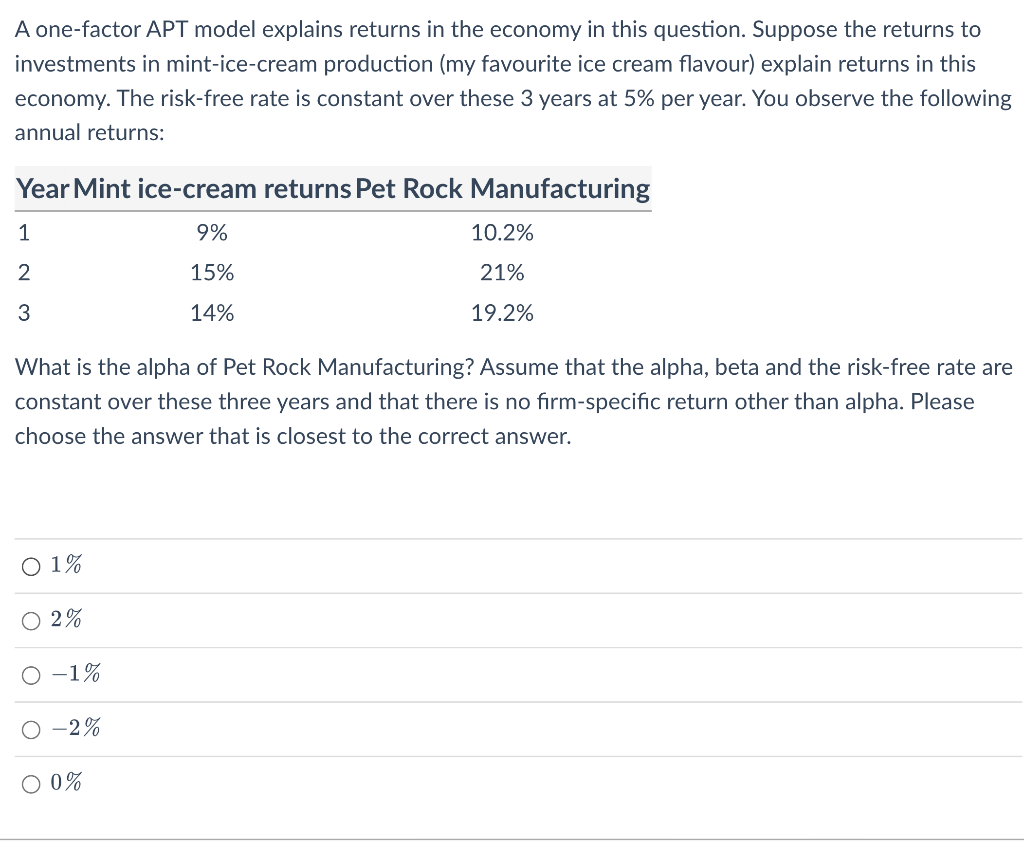Click the 21% value in the table
The height and width of the screenshot is (842, 1024).
tap(503, 272)
